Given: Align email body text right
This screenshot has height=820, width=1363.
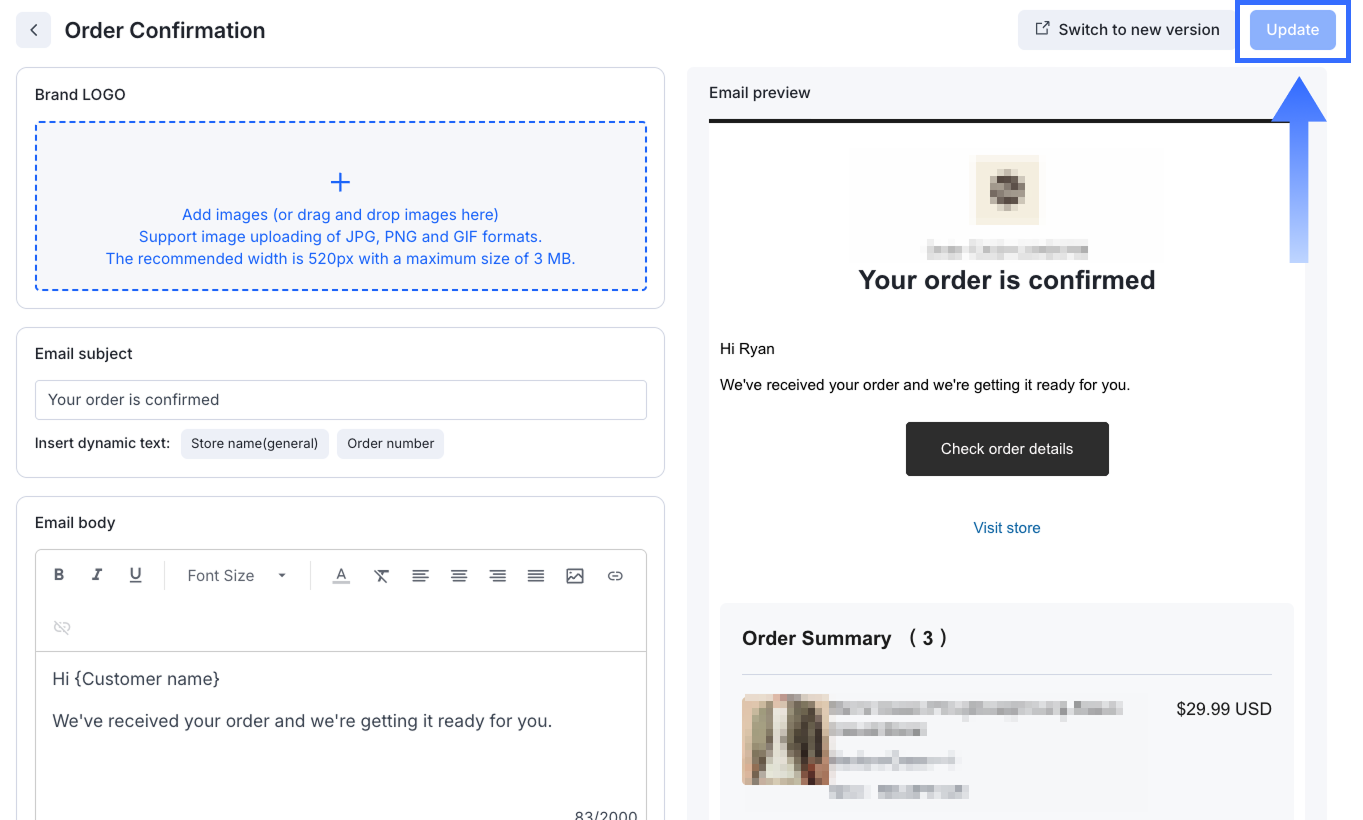Looking at the screenshot, I should point(497,576).
